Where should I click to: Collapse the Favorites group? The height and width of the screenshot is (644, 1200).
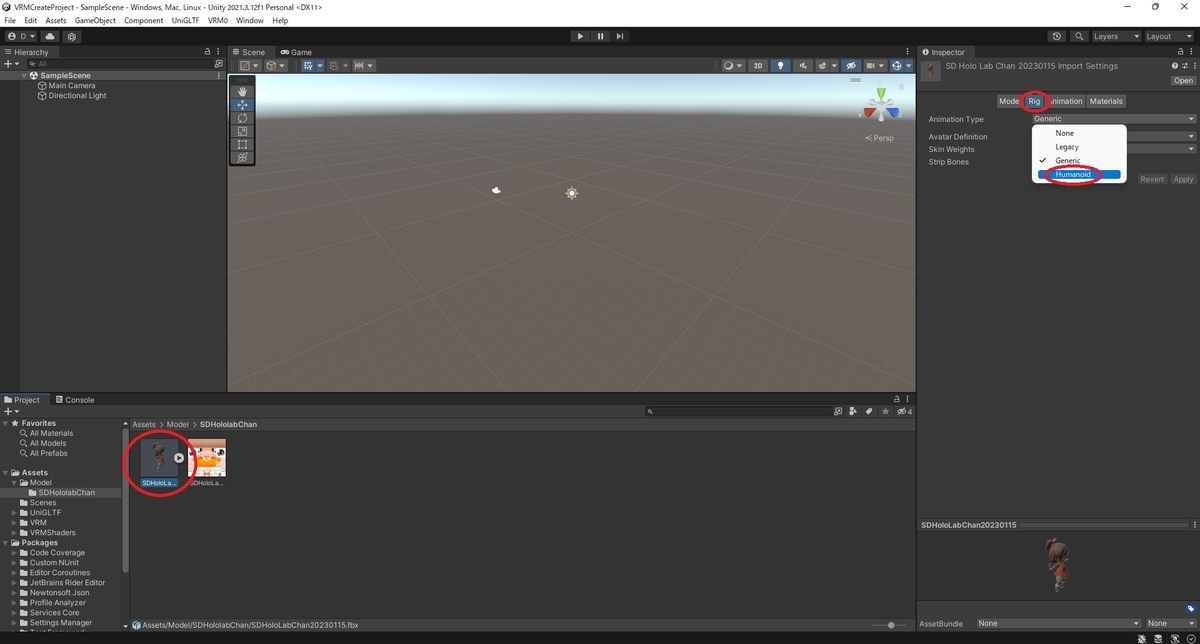[7, 423]
